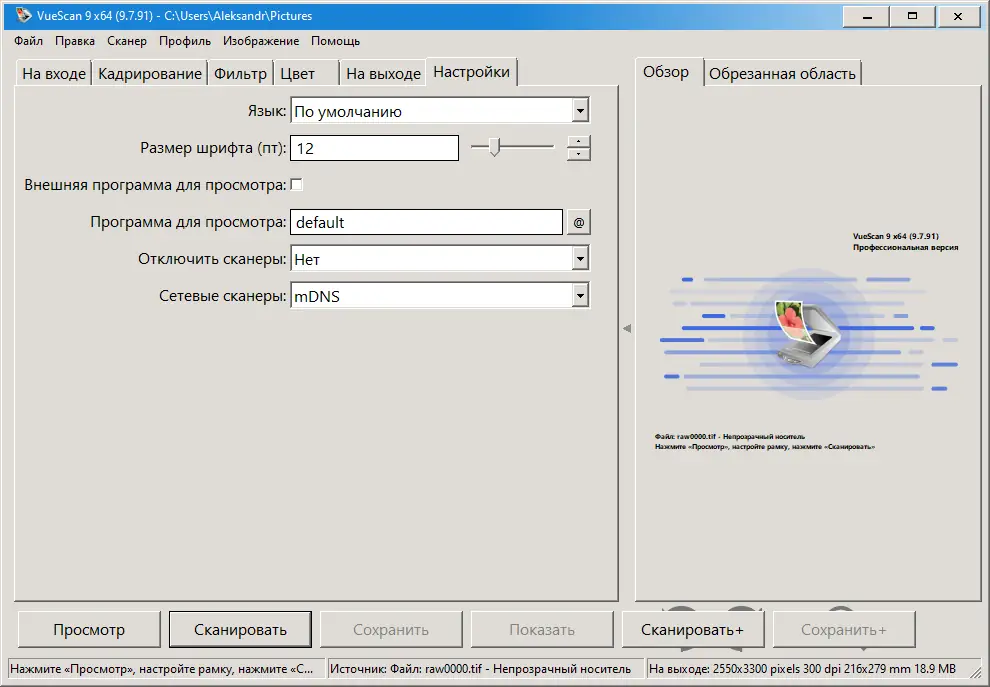Open the Профиль menu
The image size is (990, 687).
[x=184, y=41]
